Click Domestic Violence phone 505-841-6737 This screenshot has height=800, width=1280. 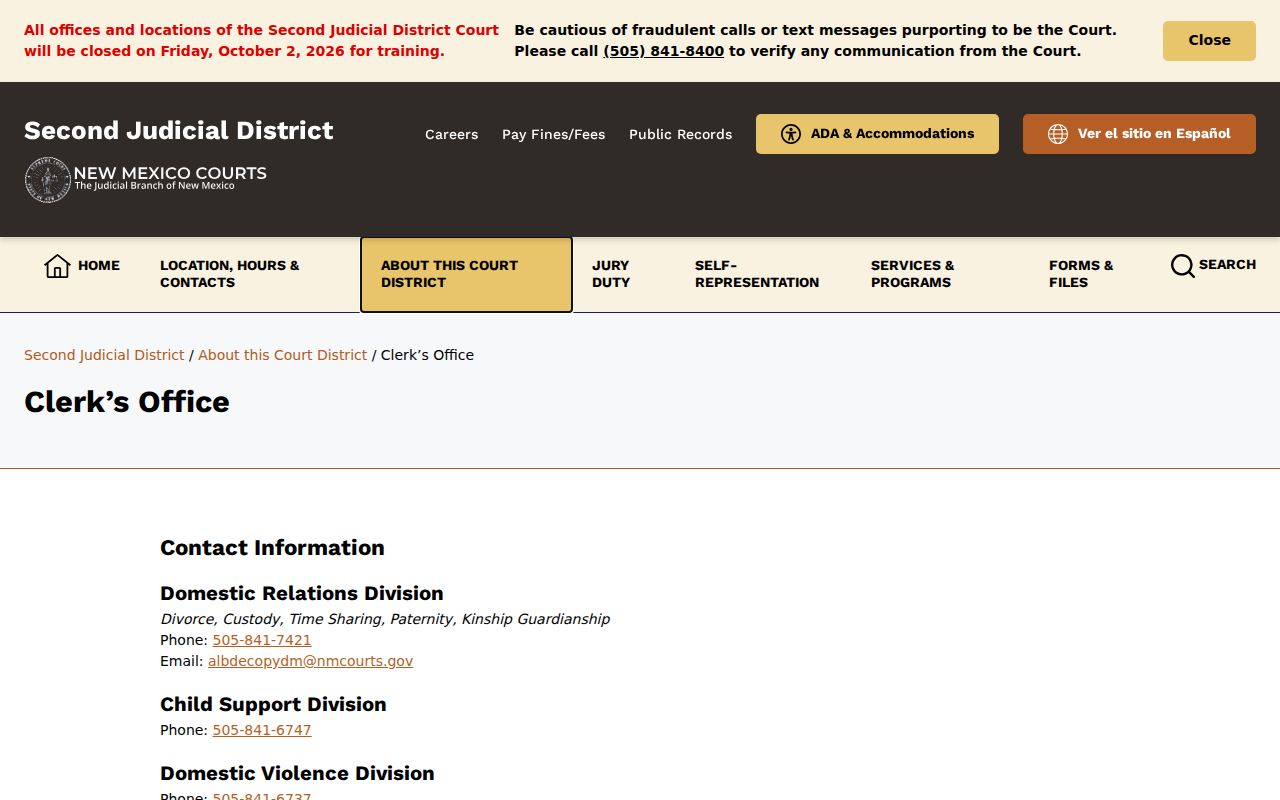[x=262, y=795]
